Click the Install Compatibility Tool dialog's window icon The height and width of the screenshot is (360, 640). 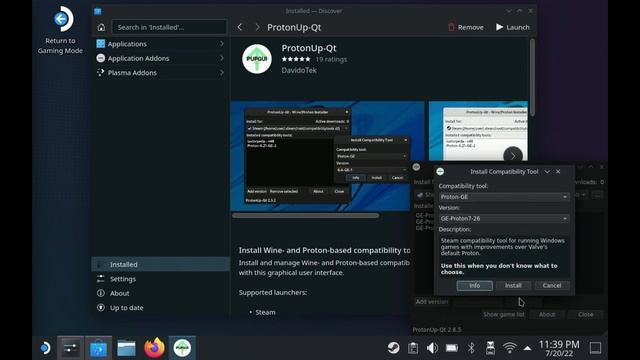pyautogui.click(x=440, y=171)
